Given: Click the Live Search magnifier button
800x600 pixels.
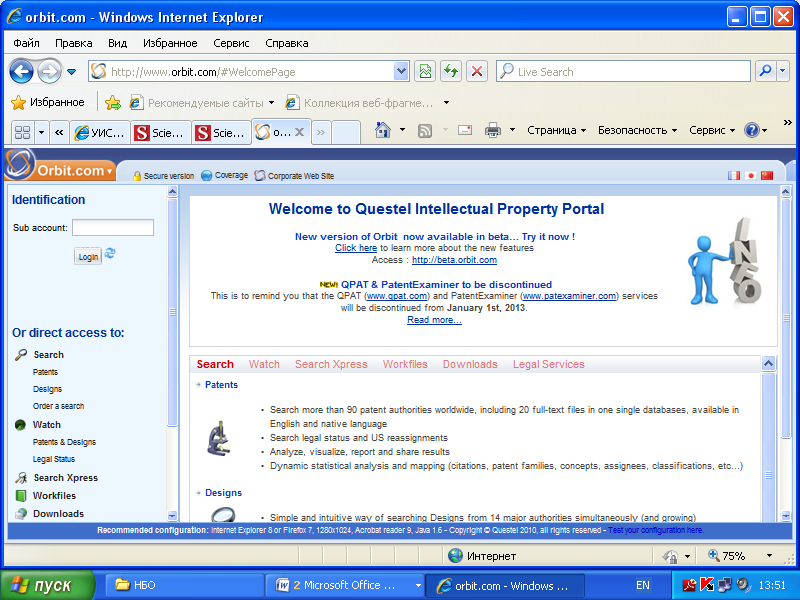Looking at the screenshot, I should [x=765, y=71].
